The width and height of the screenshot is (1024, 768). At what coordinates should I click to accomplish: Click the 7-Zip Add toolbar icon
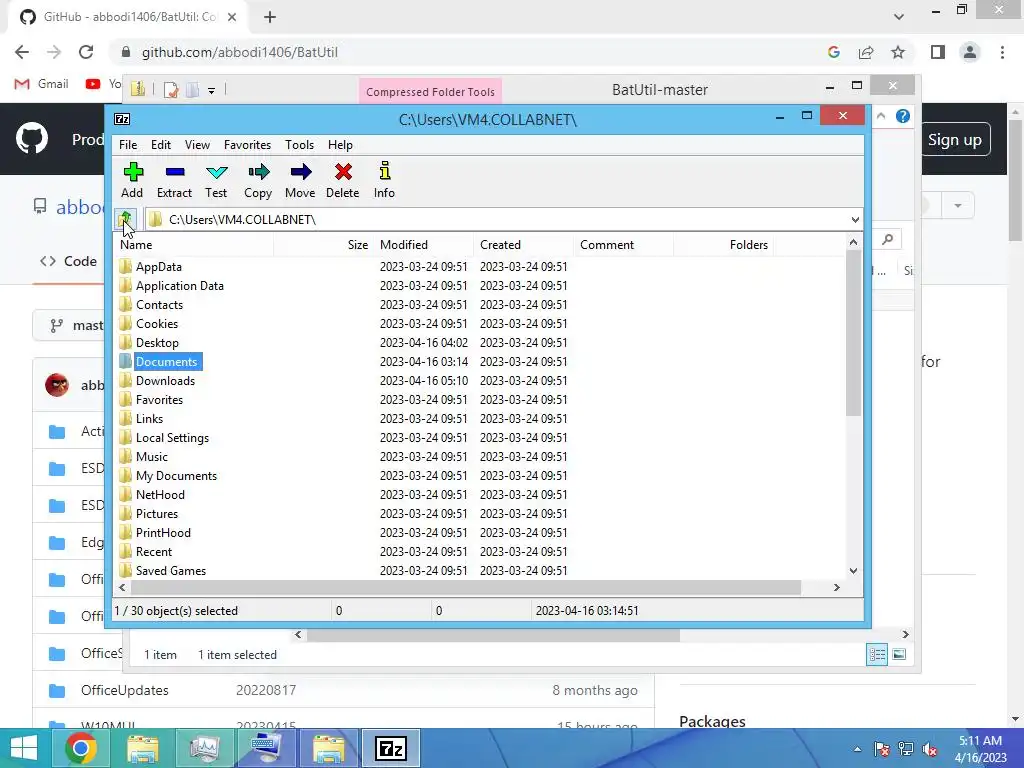click(133, 172)
